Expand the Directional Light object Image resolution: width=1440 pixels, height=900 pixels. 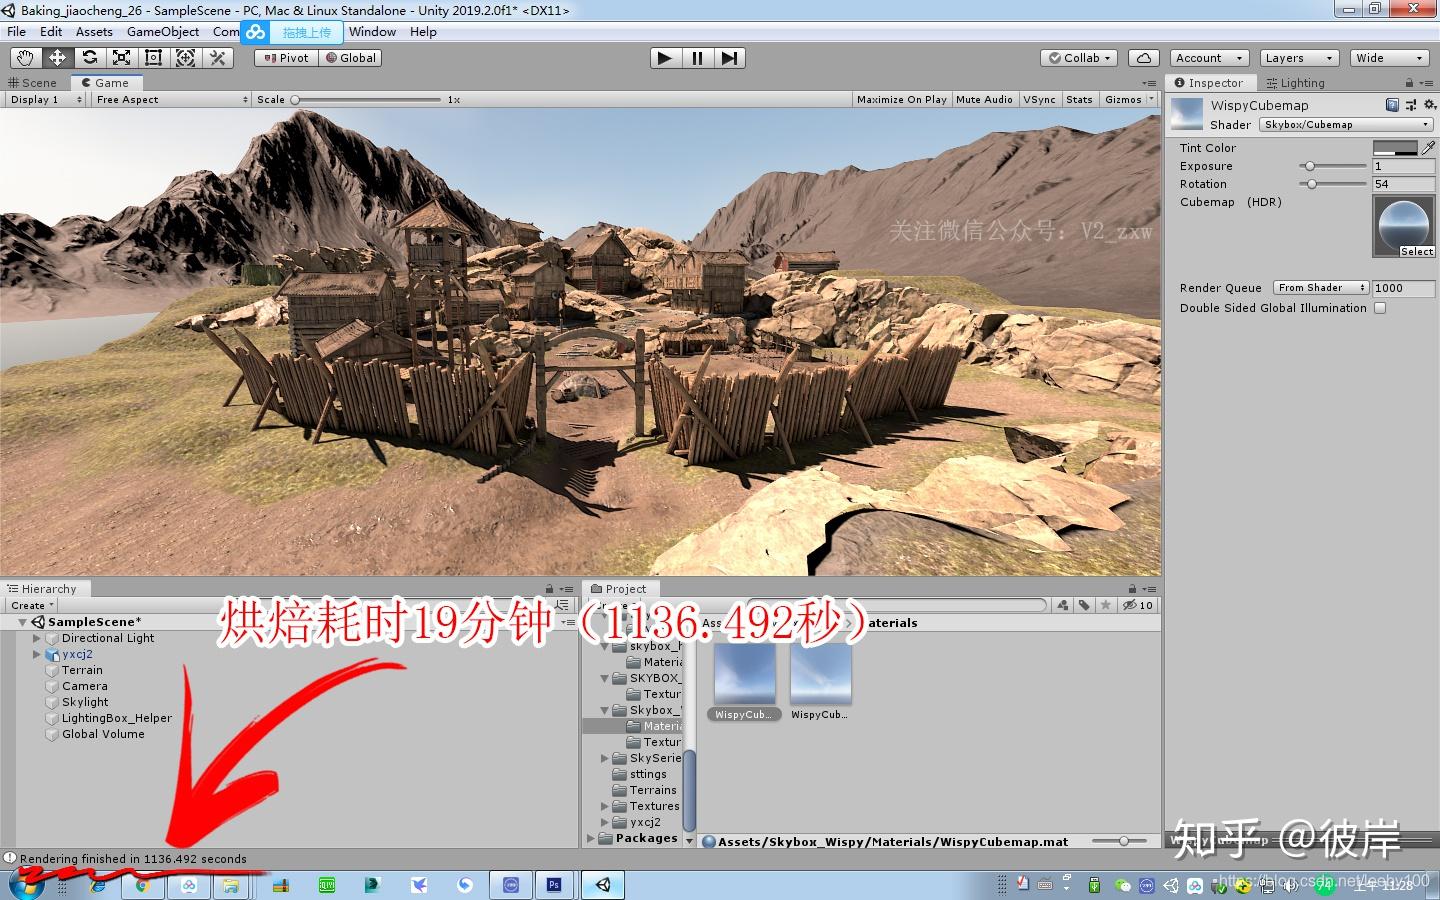pos(37,638)
